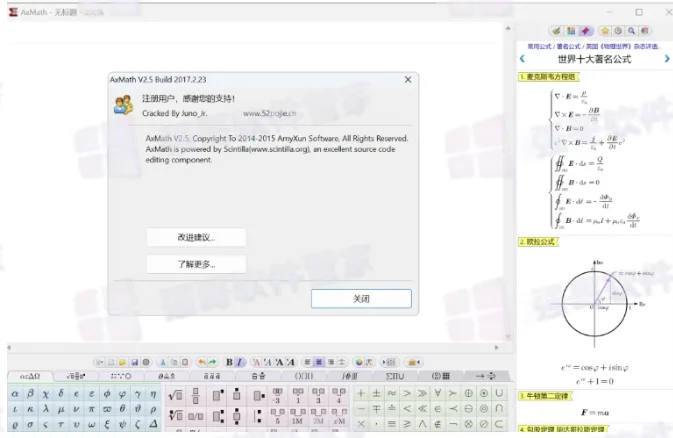673x438 pixels.
Task: Insert the vertical fraction template
Action: tap(195, 395)
